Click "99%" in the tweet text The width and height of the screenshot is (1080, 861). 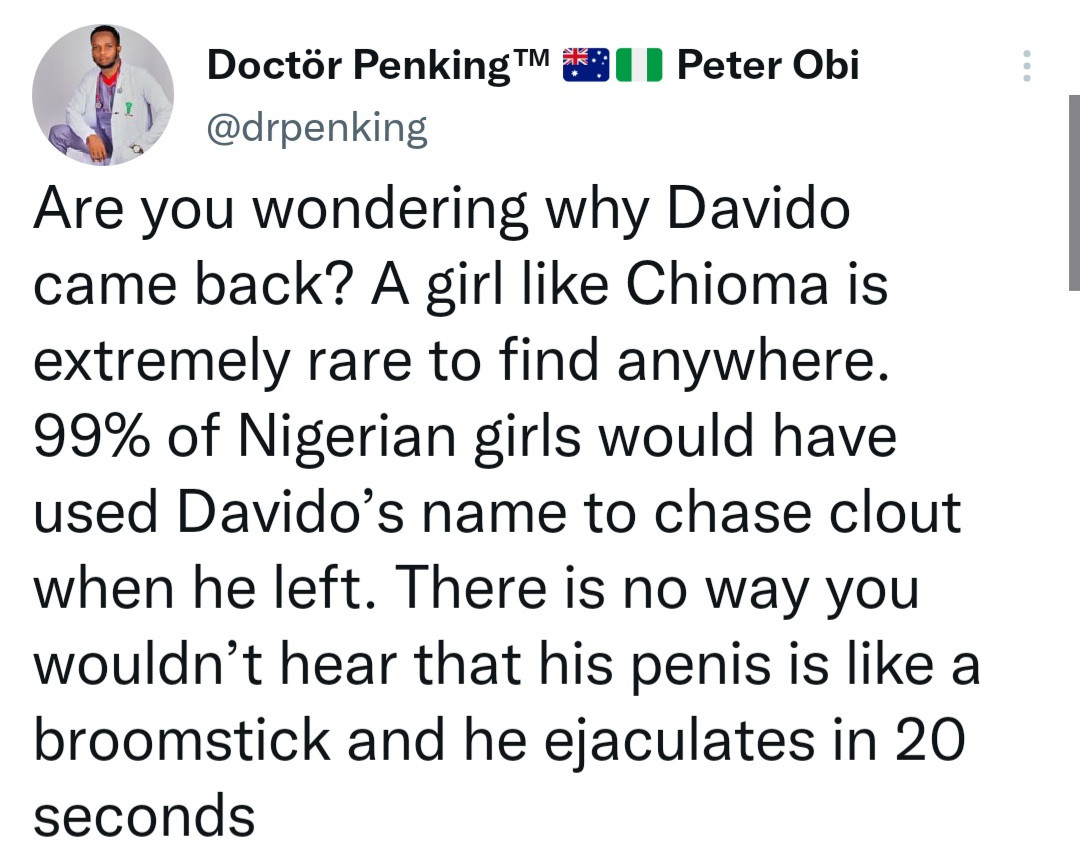point(99,437)
